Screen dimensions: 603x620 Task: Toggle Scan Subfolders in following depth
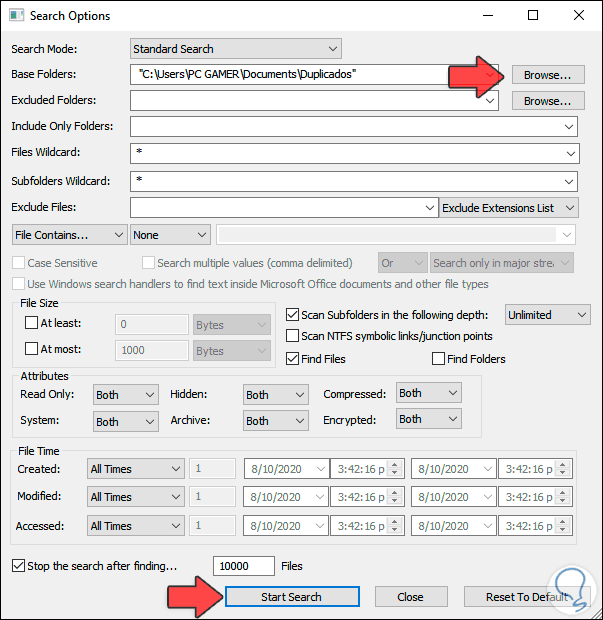coord(292,315)
